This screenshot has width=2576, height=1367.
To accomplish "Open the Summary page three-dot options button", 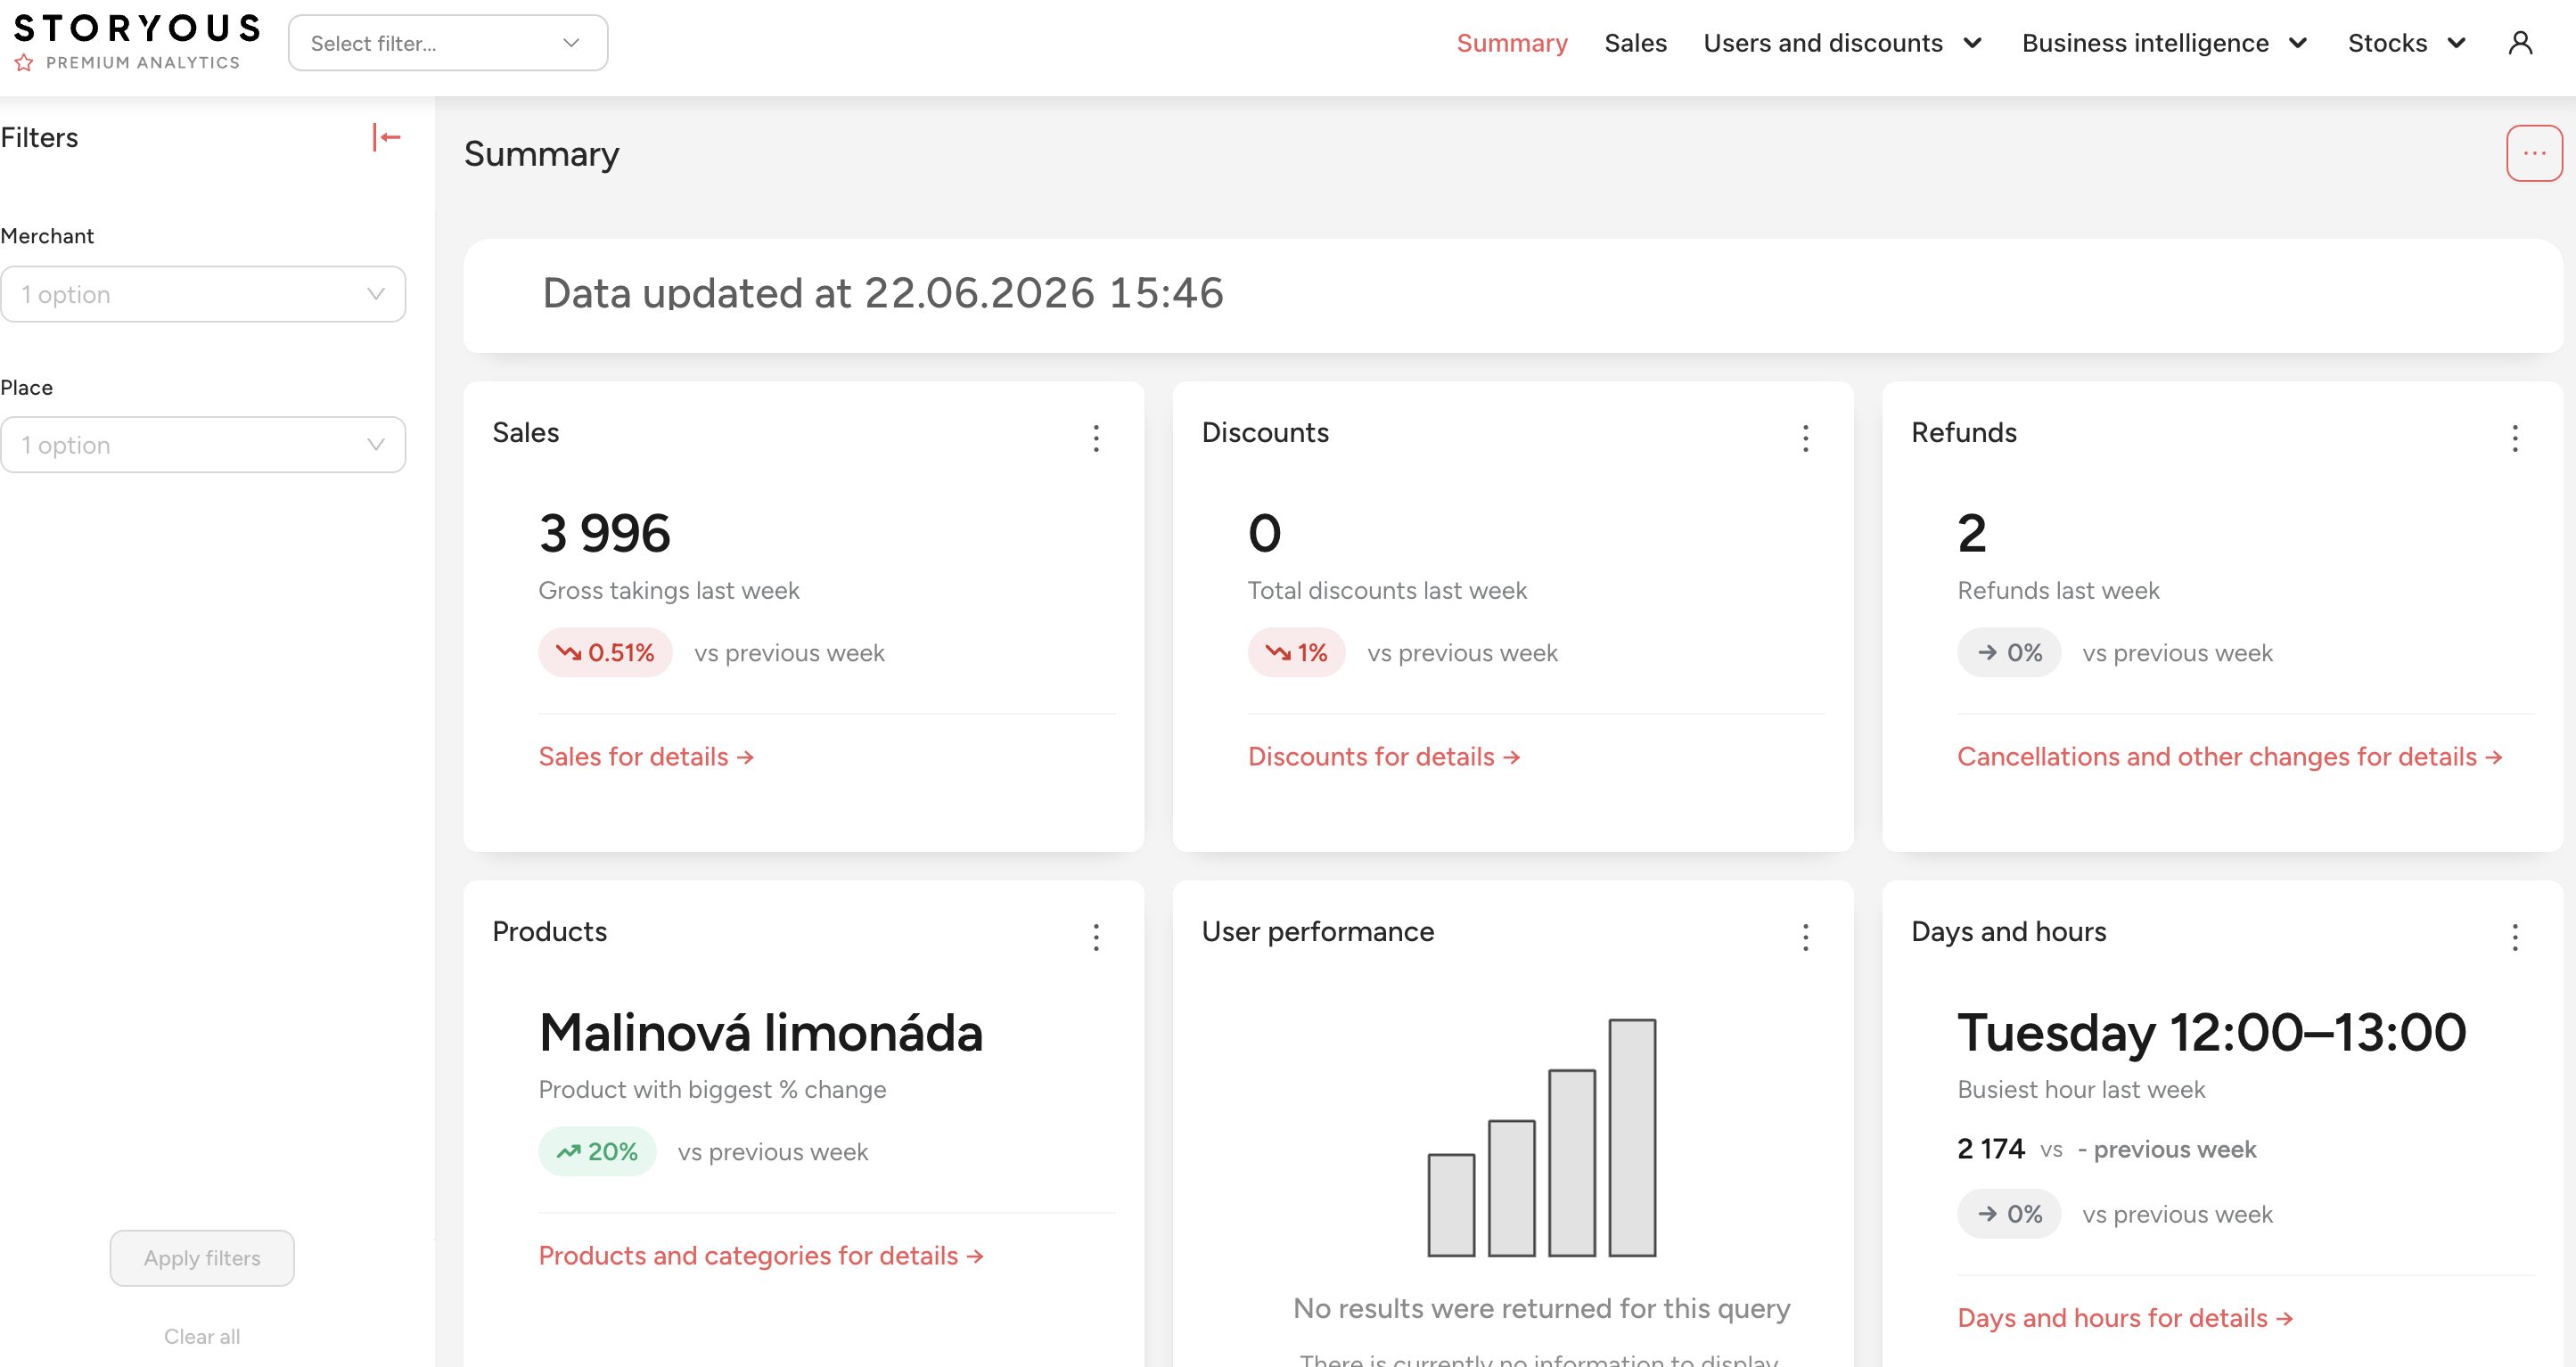I will [x=2533, y=153].
